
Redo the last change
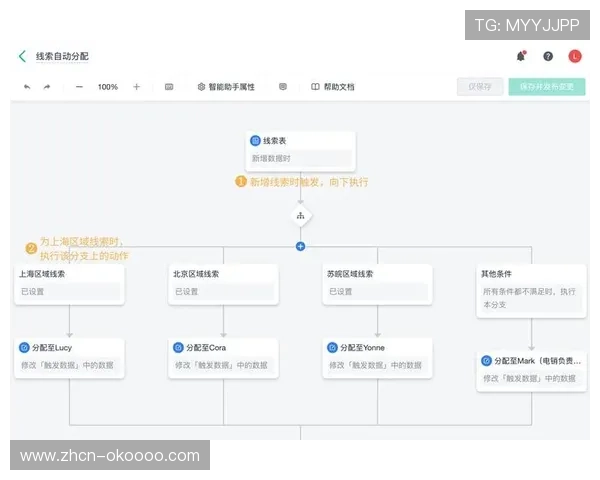coord(47,87)
